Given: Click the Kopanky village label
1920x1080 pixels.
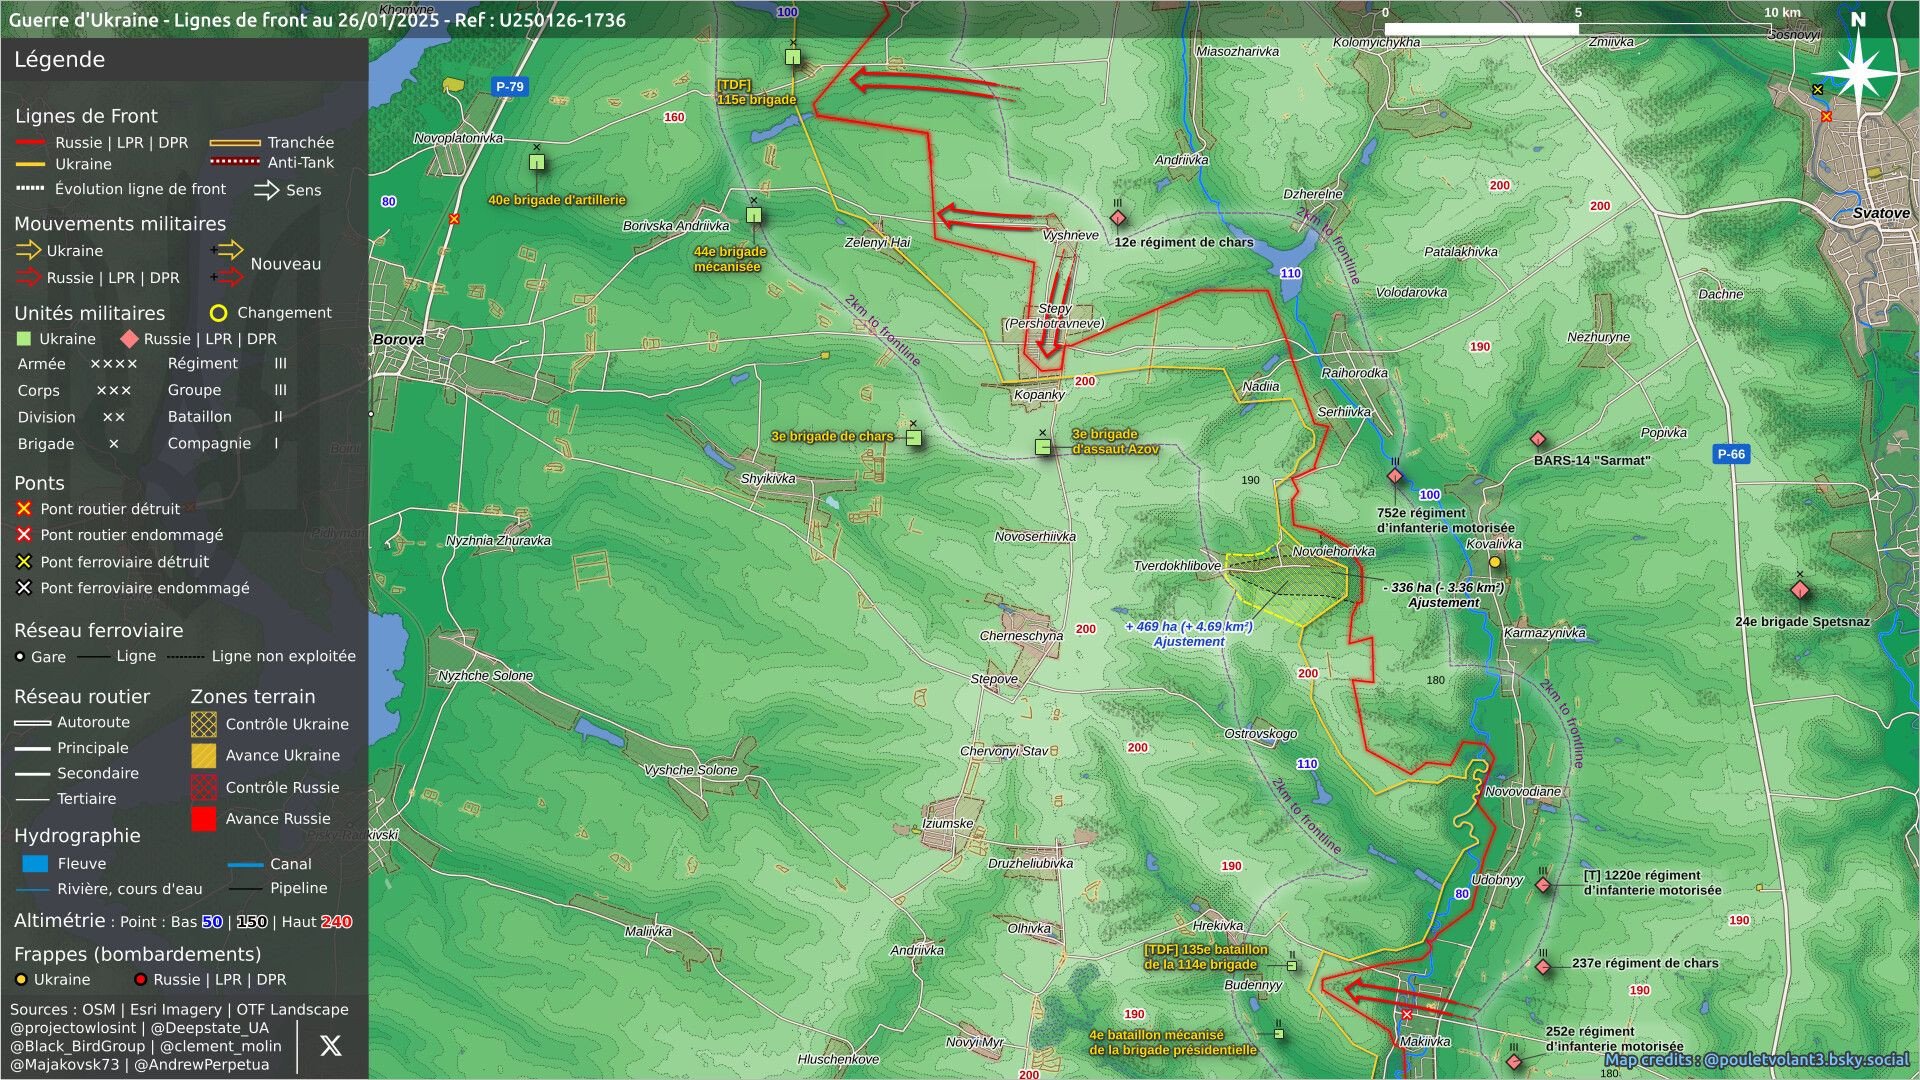Looking at the screenshot, I should click(x=1039, y=395).
